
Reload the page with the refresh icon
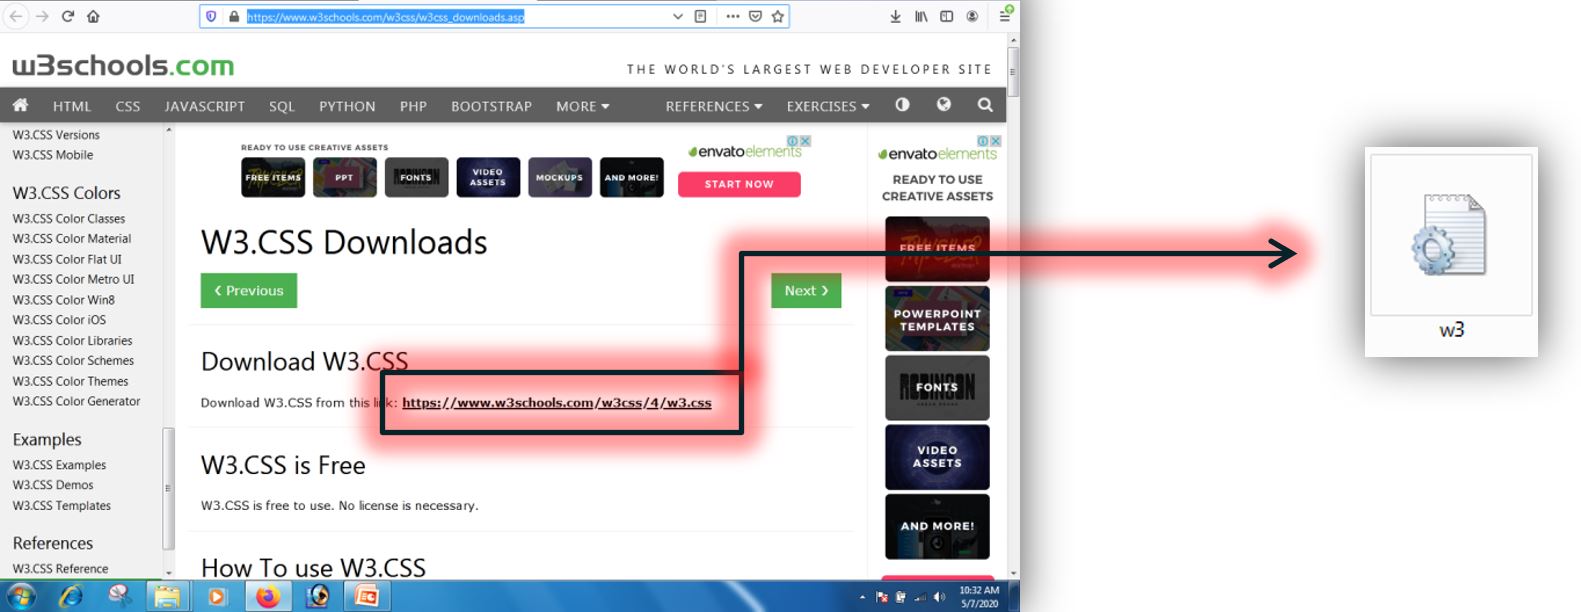(x=68, y=16)
